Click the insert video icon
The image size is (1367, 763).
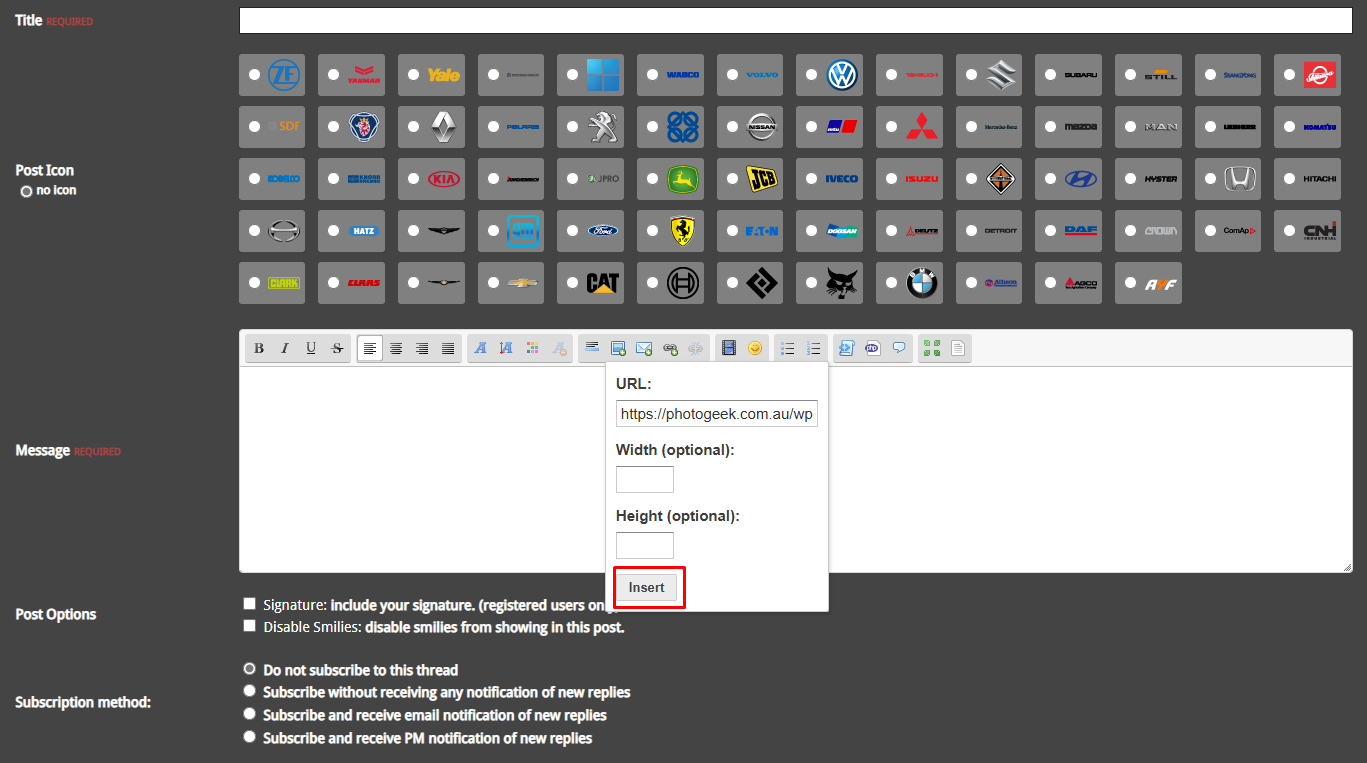[729, 348]
